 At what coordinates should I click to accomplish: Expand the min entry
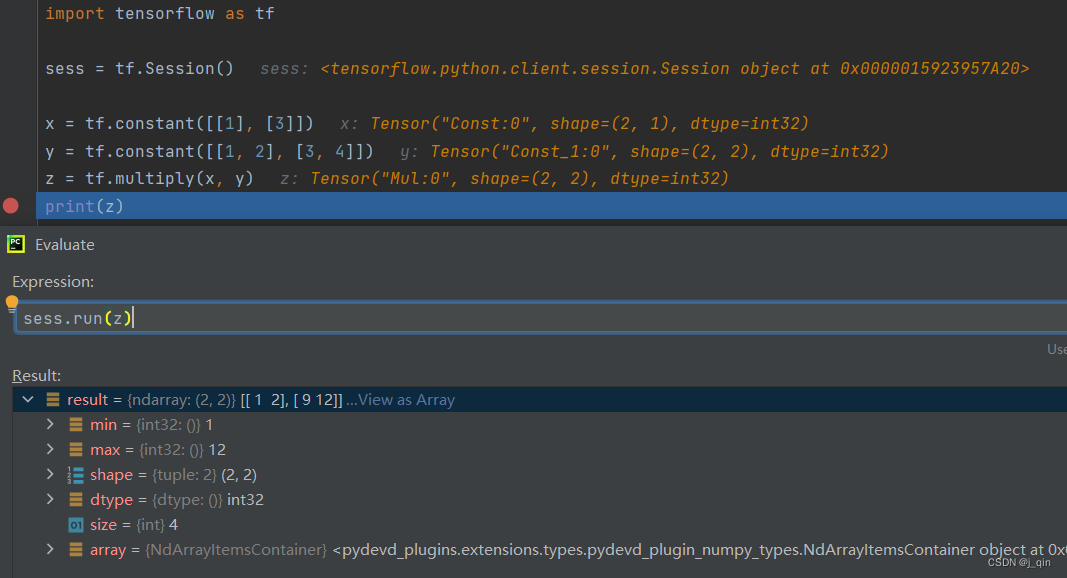point(49,424)
